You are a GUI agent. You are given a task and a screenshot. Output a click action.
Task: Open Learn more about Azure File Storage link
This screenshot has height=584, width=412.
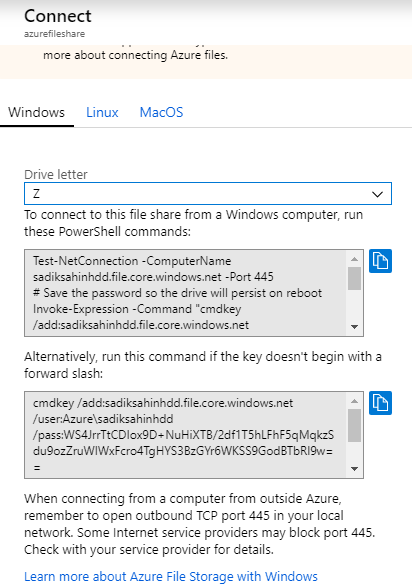tap(171, 576)
